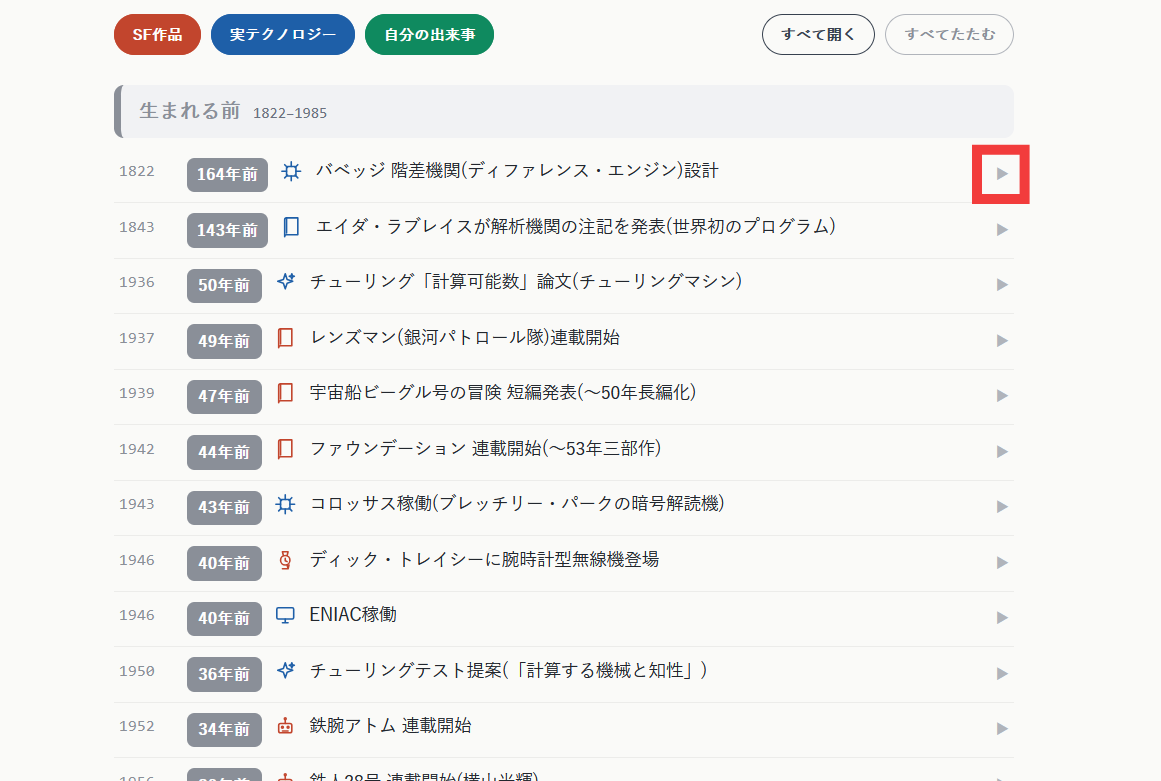Click the 36年前 badge
The height and width of the screenshot is (781, 1161).
(x=224, y=674)
